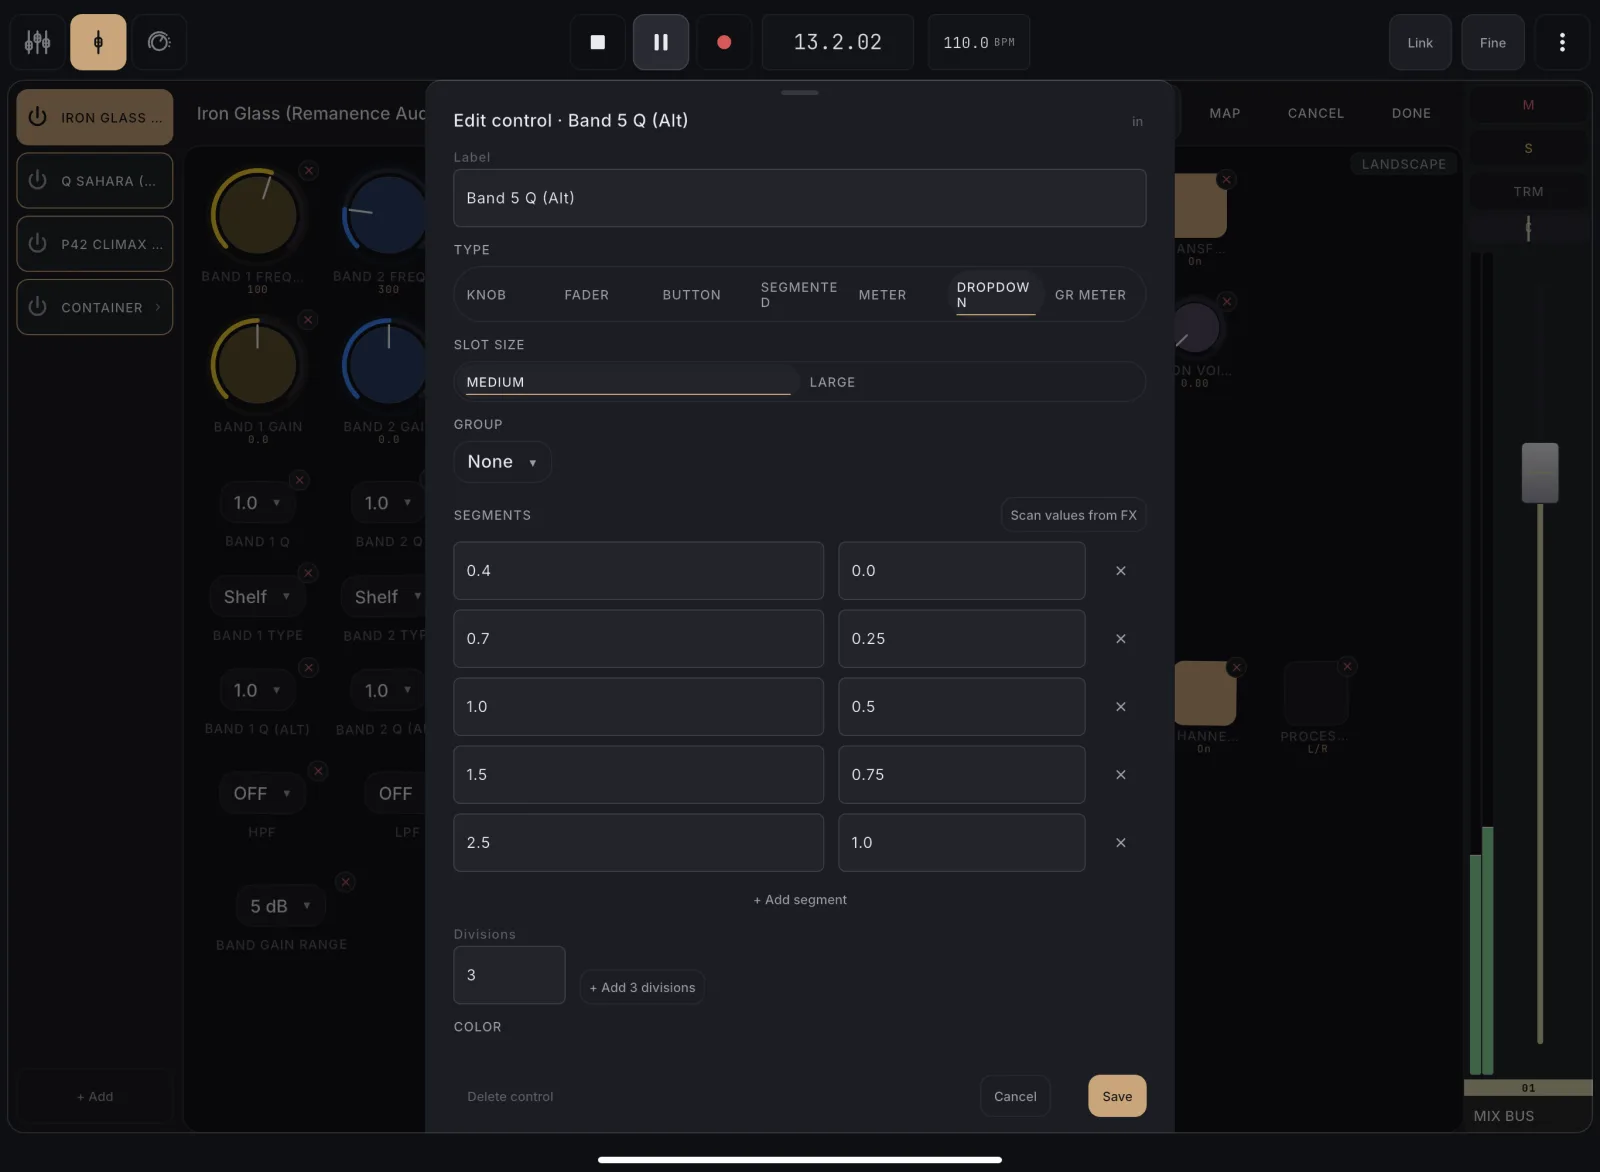This screenshot has height=1172, width=1600.
Task: Toggle power for IRON GLASS plugin
Action: tap(38, 117)
